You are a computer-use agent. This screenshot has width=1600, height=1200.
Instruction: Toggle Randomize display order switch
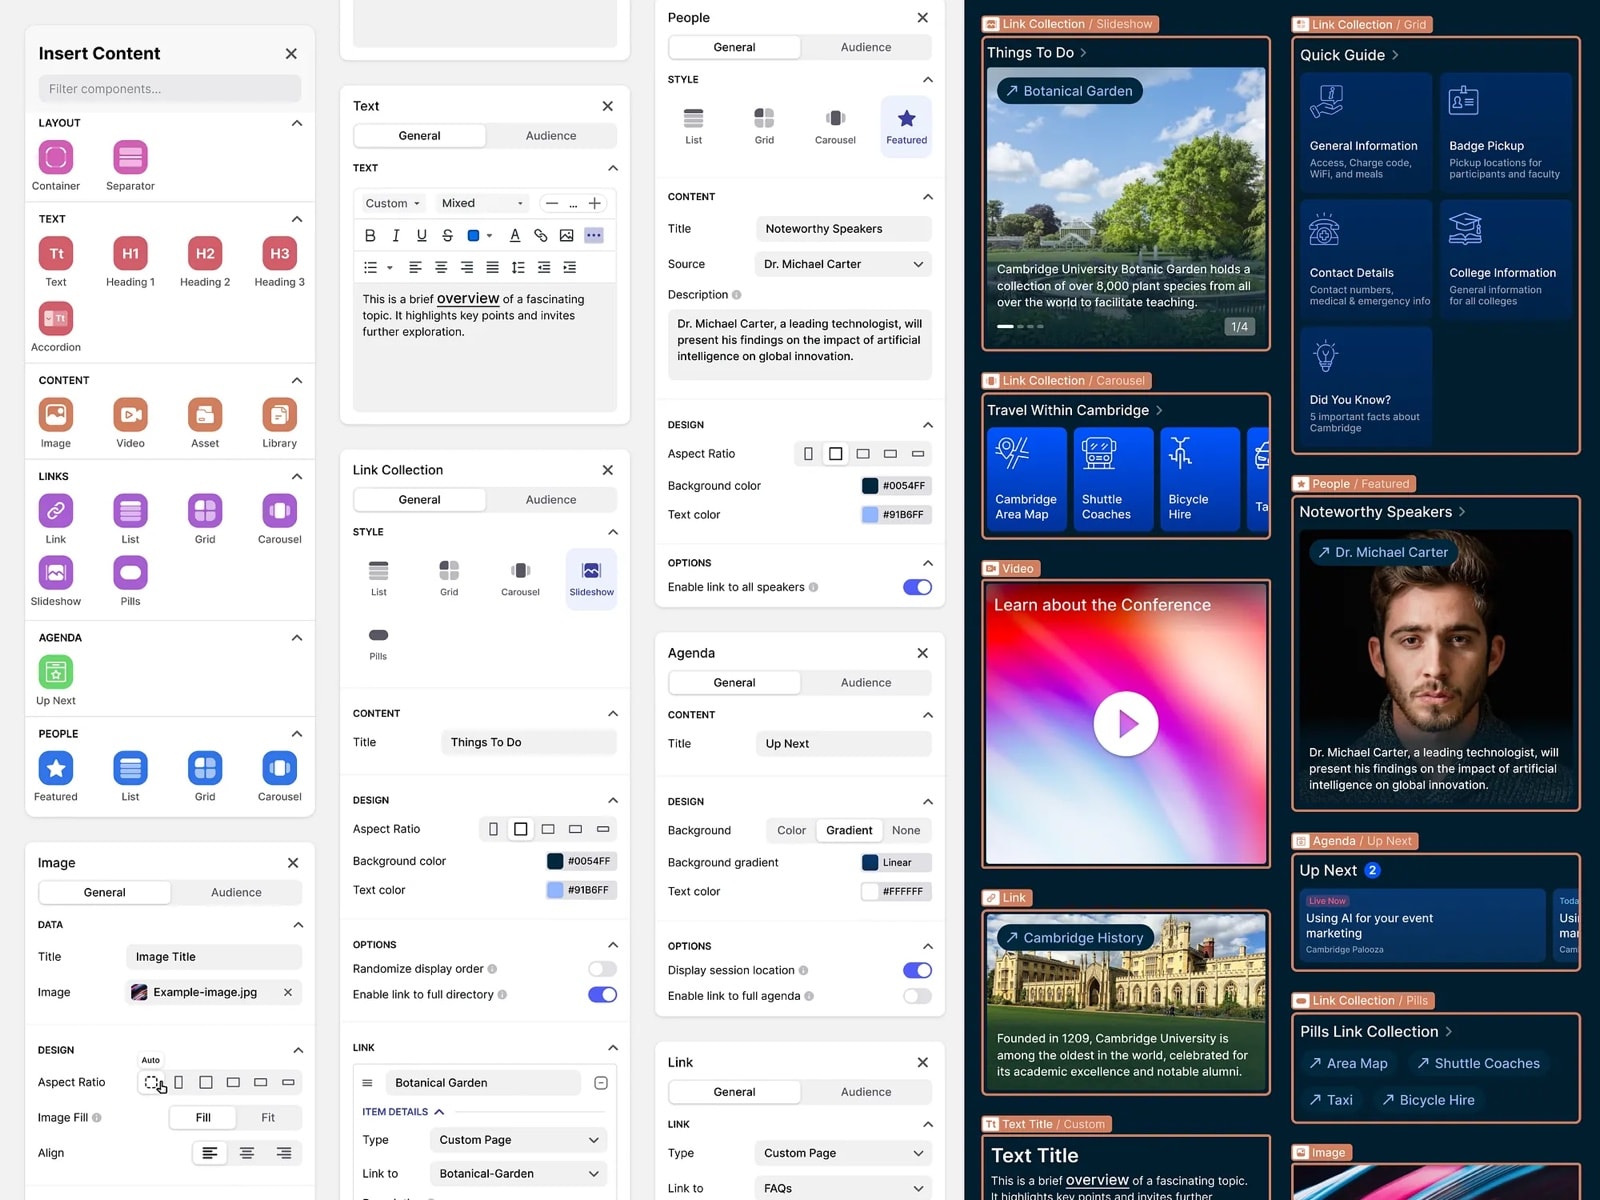point(602,969)
